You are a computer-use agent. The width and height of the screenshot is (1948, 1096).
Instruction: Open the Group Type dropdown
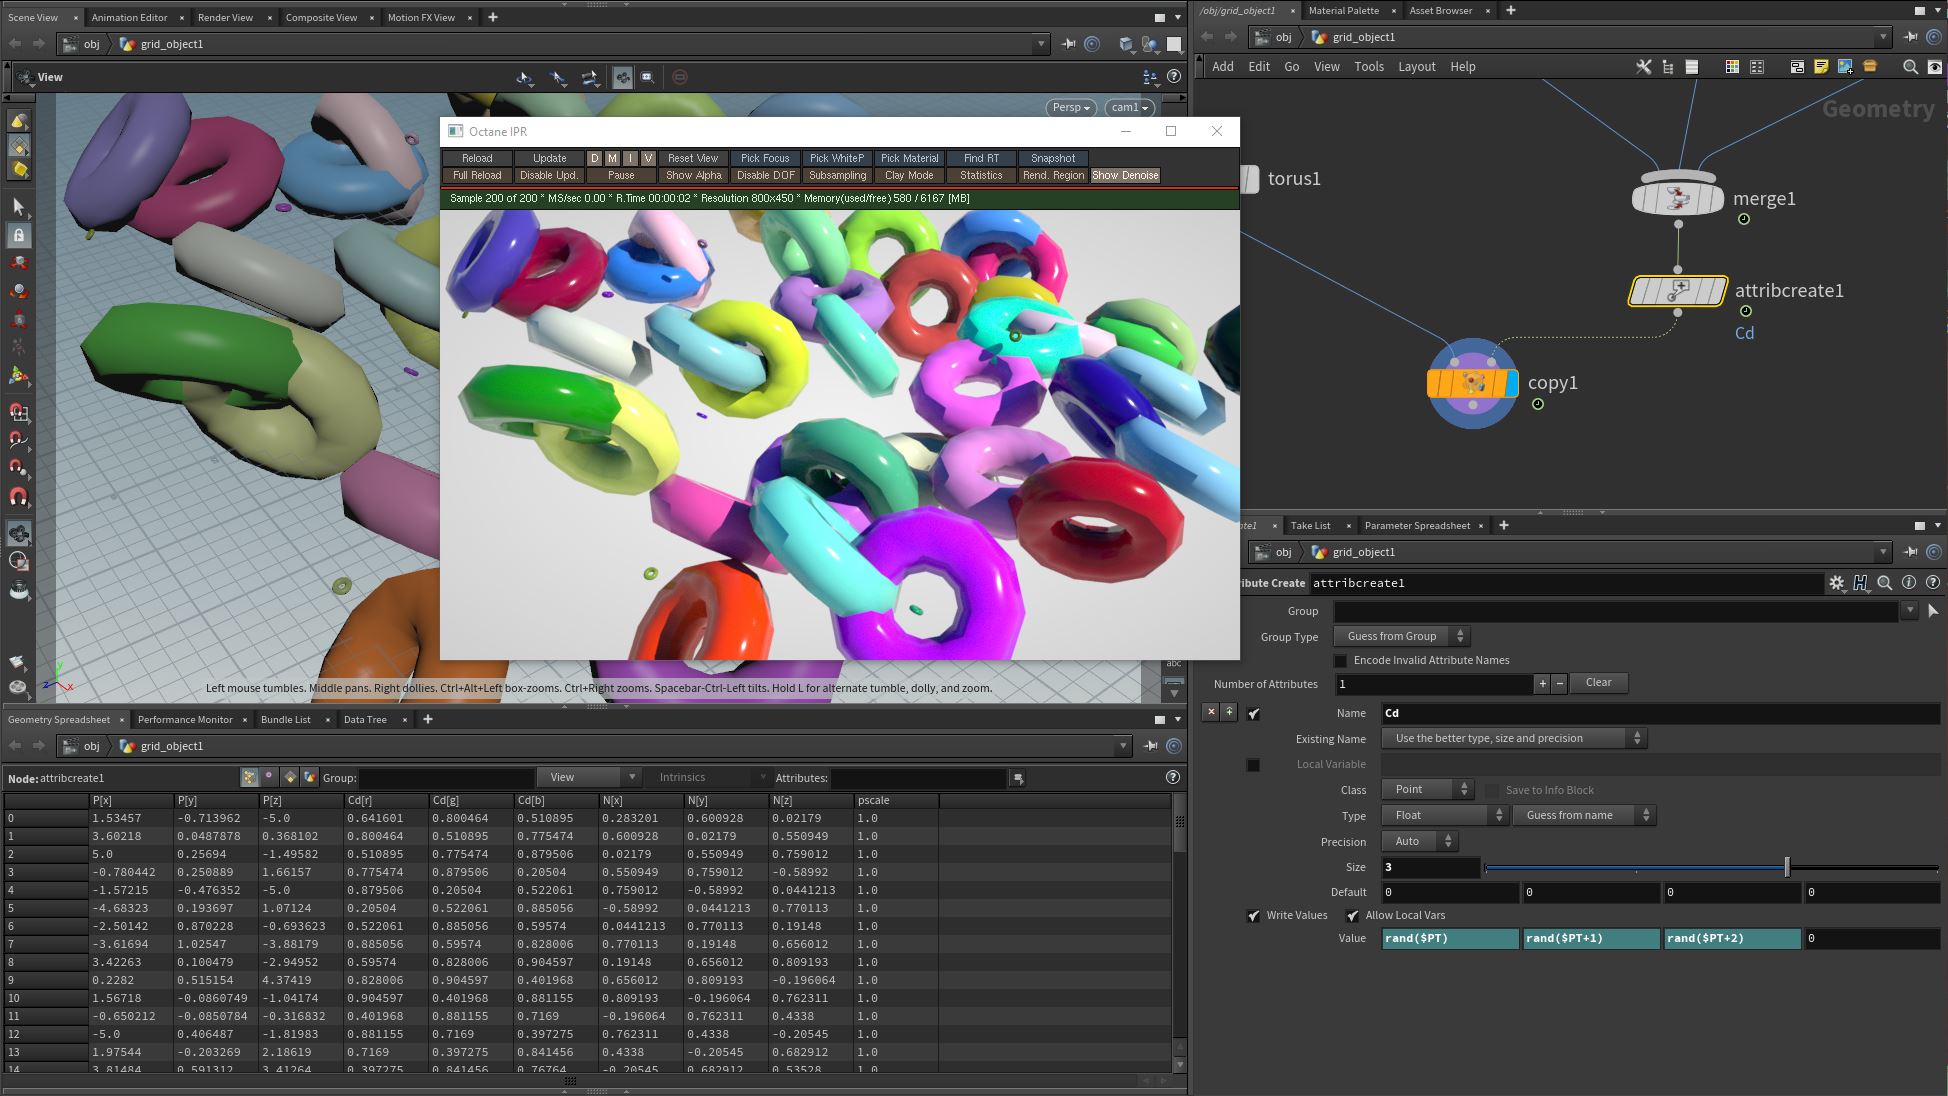coord(1401,637)
